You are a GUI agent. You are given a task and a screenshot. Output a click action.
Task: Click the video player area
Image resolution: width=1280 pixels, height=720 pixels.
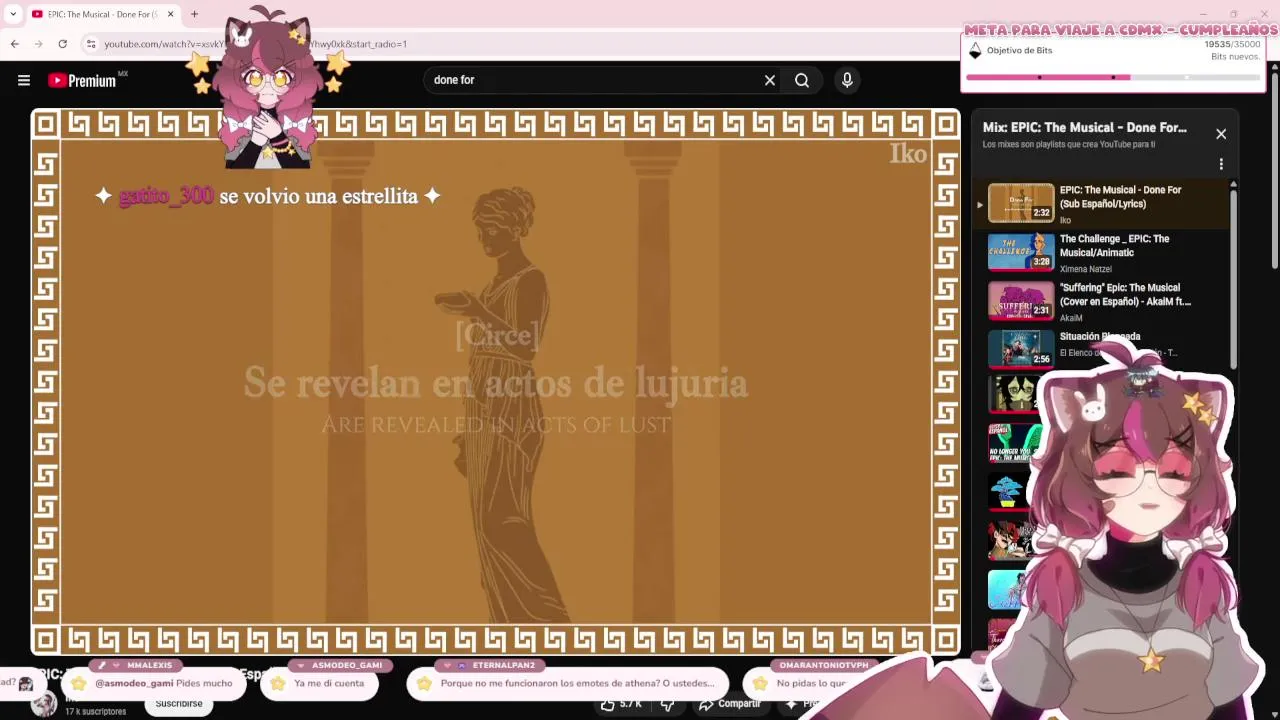click(x=495, y=380)
